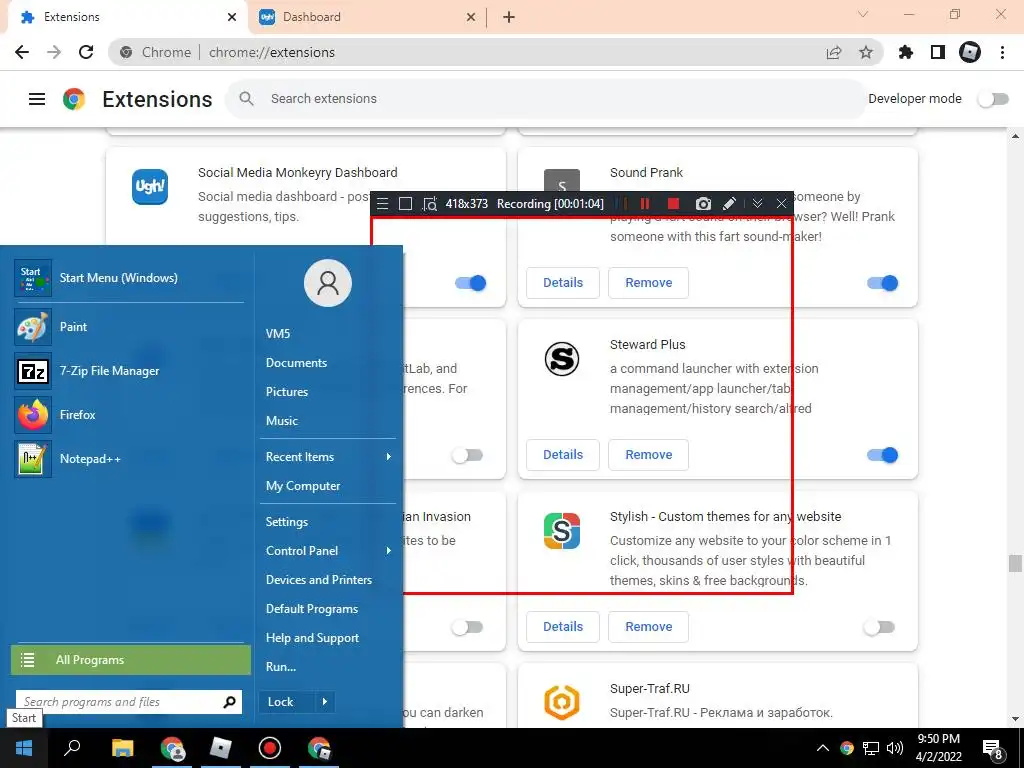
Task: Open the recorder hamburger menu
Action: coord(383,204)
